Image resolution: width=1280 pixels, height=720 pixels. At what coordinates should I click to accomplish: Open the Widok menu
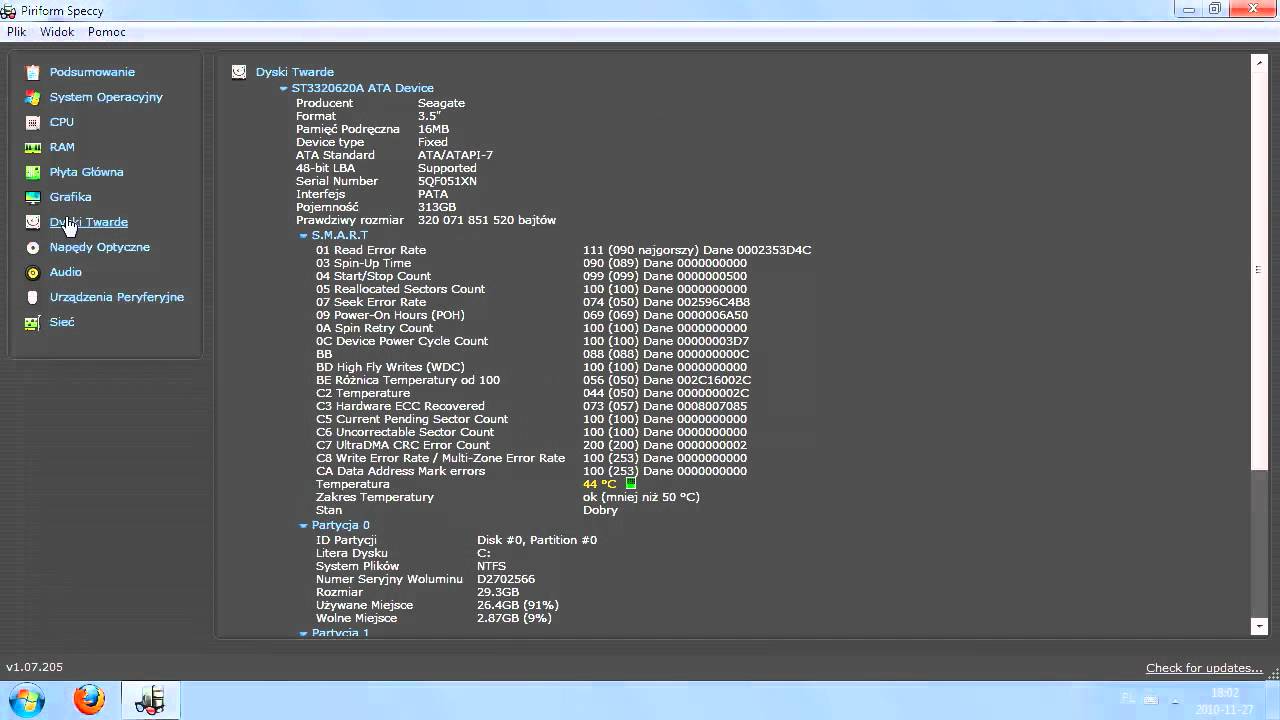tap(57, 32)
